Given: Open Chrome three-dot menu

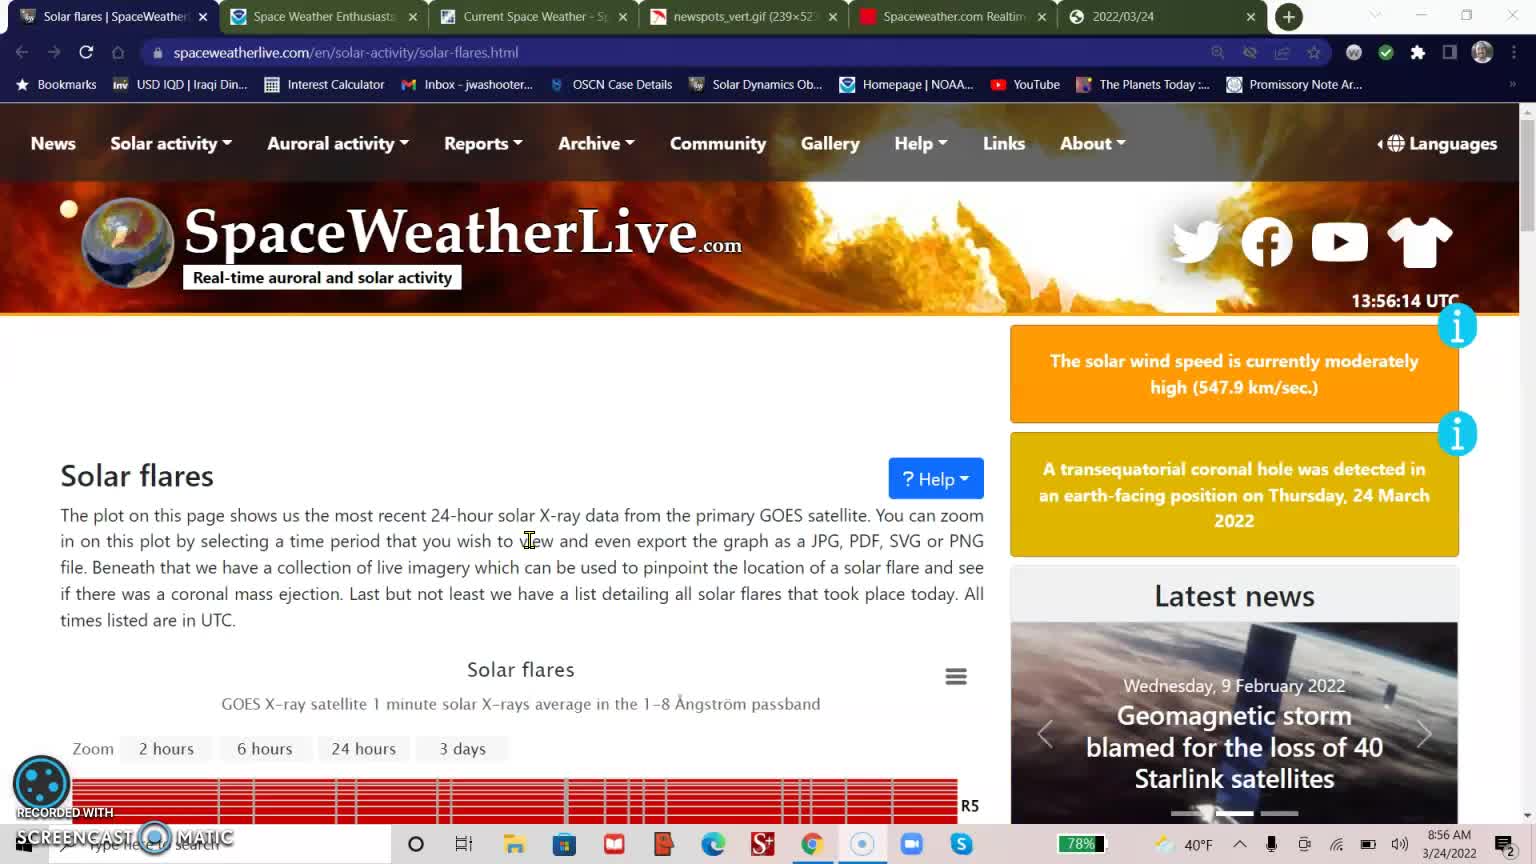Looking at the screenshot, I should pos(1514,52).
